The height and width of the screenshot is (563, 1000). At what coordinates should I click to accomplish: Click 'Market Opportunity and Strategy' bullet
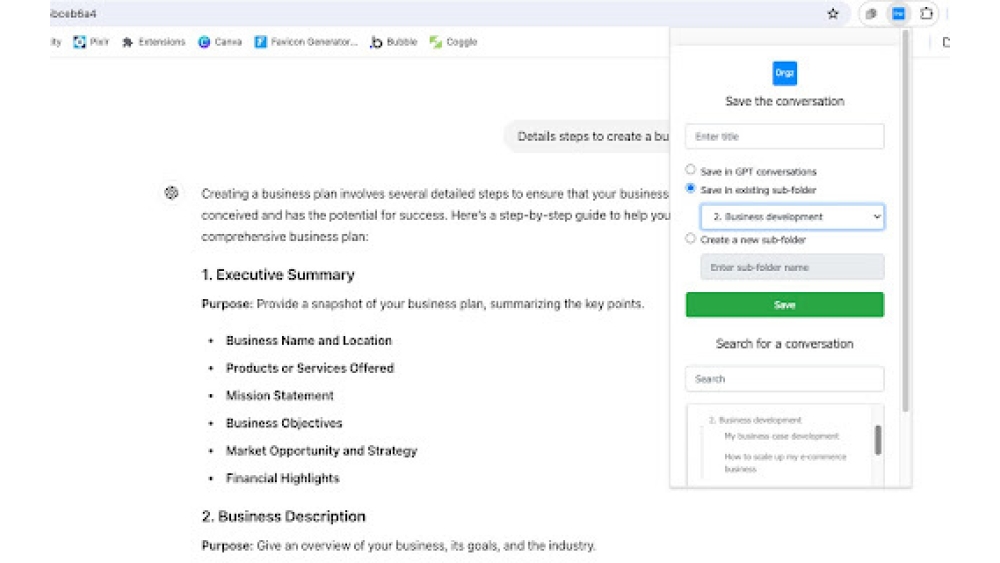321,451
